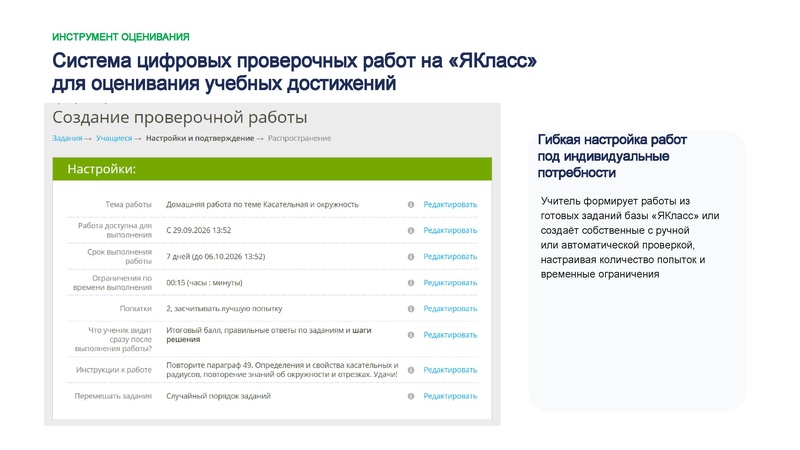Image resolution: width=800 pixels, height=450 pixels.
Task: Edit the Работа доступна для выполнения date
Action: [450, 231]
